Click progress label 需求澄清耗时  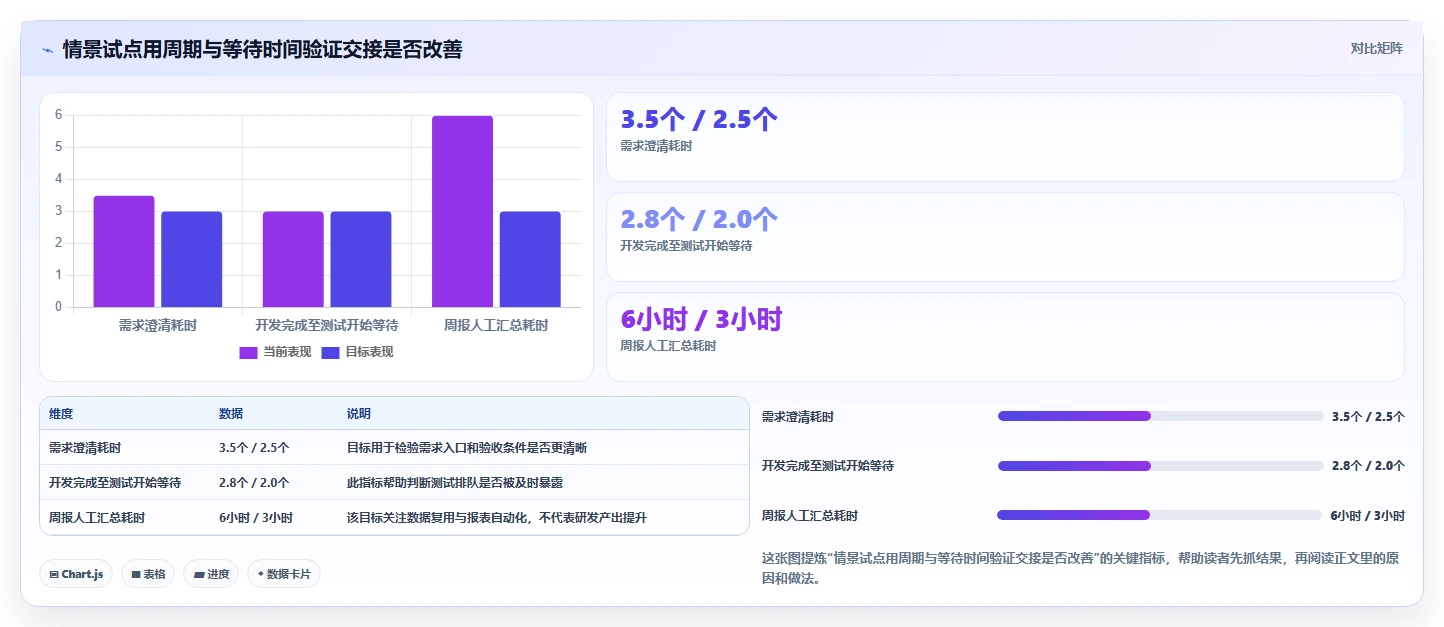(798, 417)
